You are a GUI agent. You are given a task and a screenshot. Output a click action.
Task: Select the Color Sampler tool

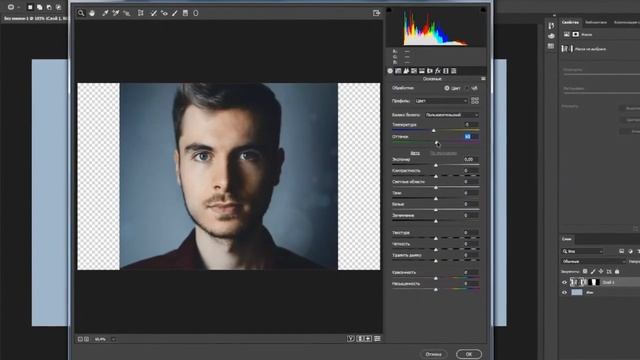(116, 13)
